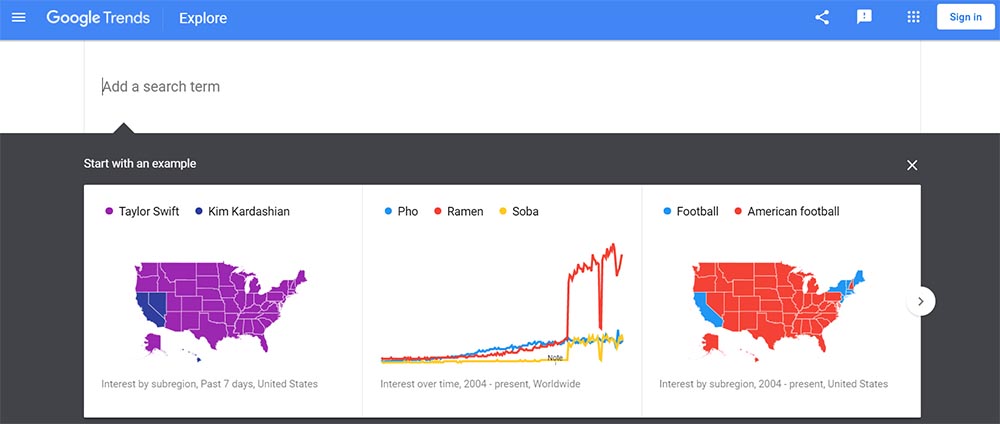Click the purple Taylor Swift legend dot
Image resolution: width=1000 pixels, height=424 pixels.
pyautogui.click(x=109, y=212)
